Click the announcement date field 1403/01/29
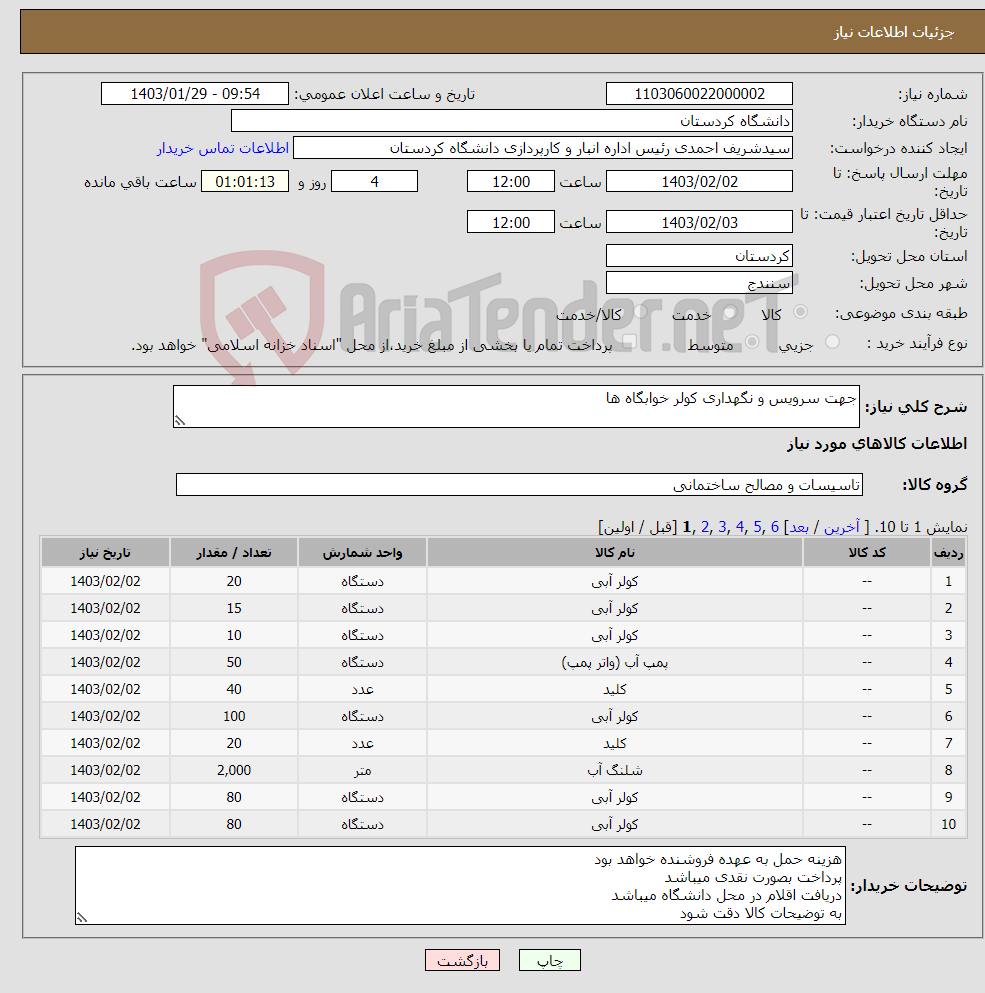The height and width of the screenshot is (993, 985). (x=194, y=94)
